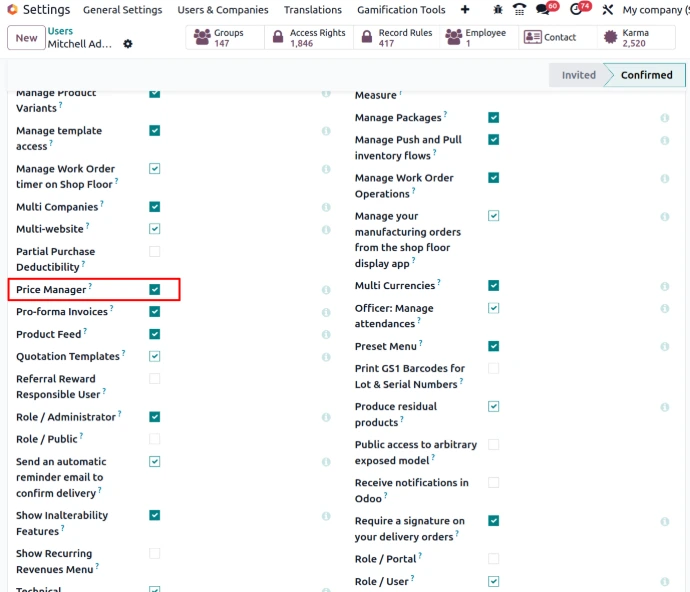Expand the Translations menu
The height and width of the screenshot is (592, 690).
point(312,10)
